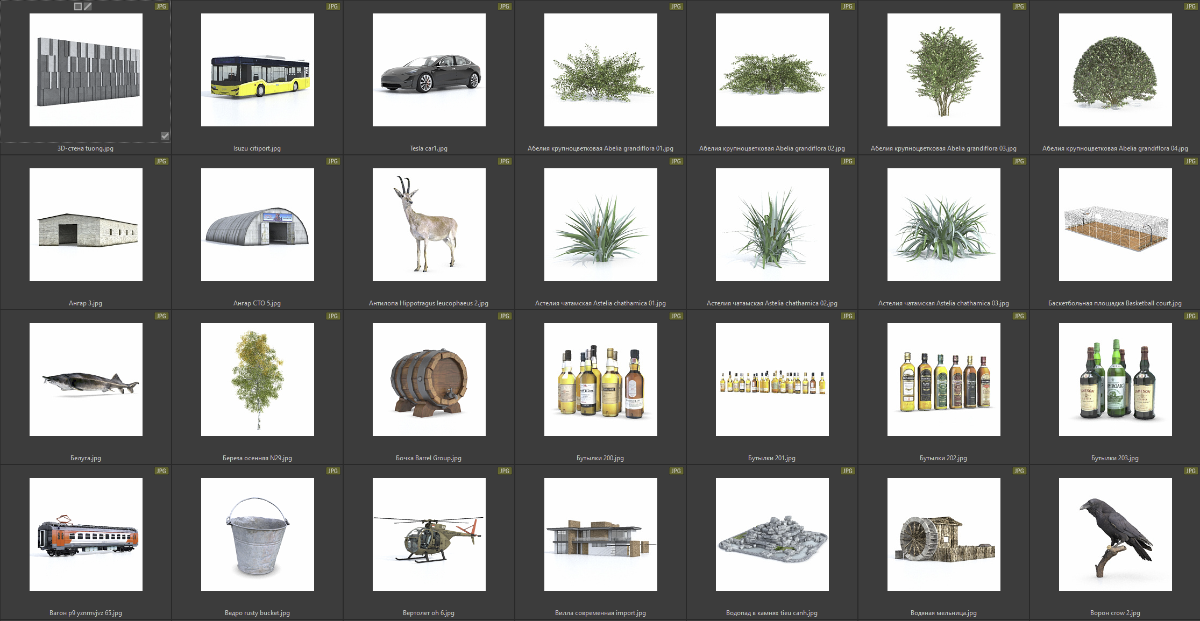The width and height of the screenshot is (1200, 621).
Task: Select the tesla car1 thumbnail
Action: (x=429, y=70)
